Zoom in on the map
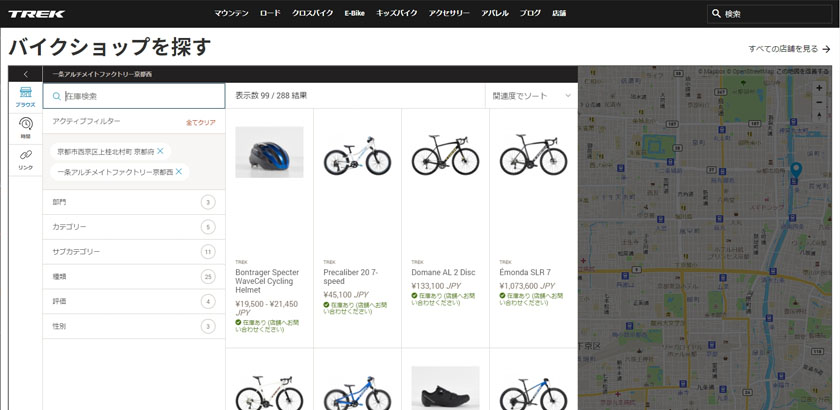 click(x=819, y=88)
